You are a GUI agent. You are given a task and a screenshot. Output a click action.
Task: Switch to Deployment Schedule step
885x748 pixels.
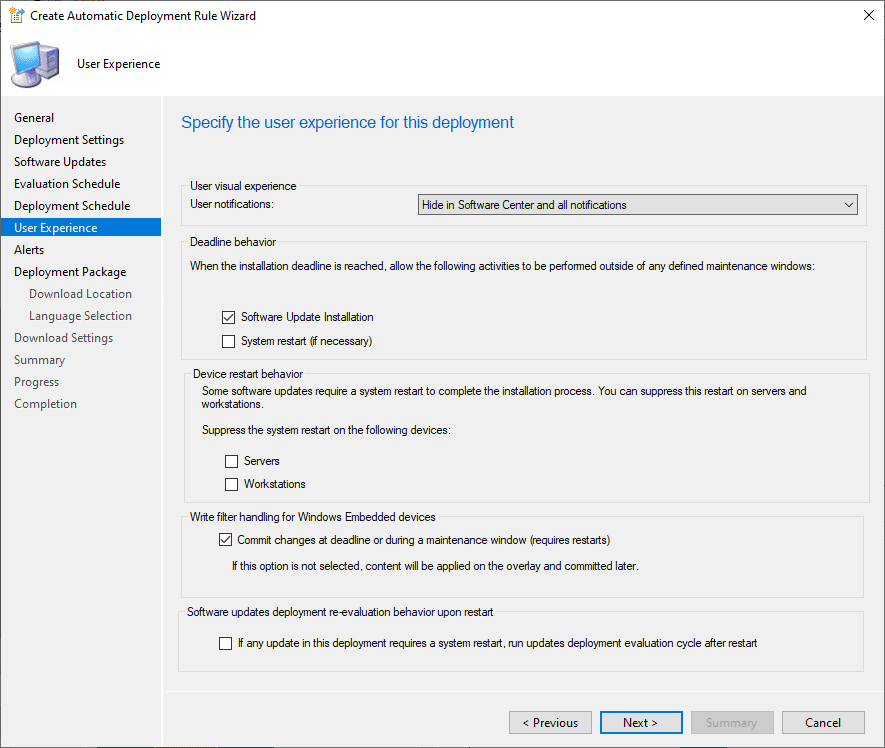(72, 206)
